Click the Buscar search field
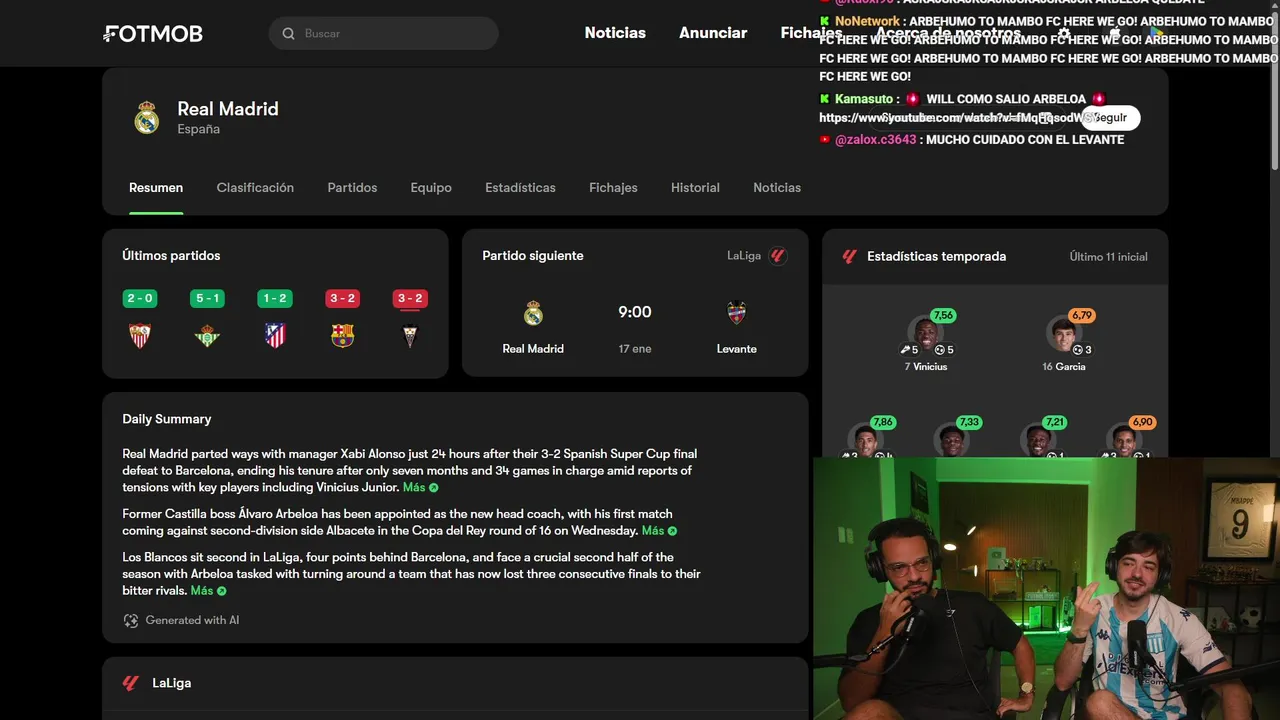This screenshot has height=720, width=1280. [x=383, y=34]
